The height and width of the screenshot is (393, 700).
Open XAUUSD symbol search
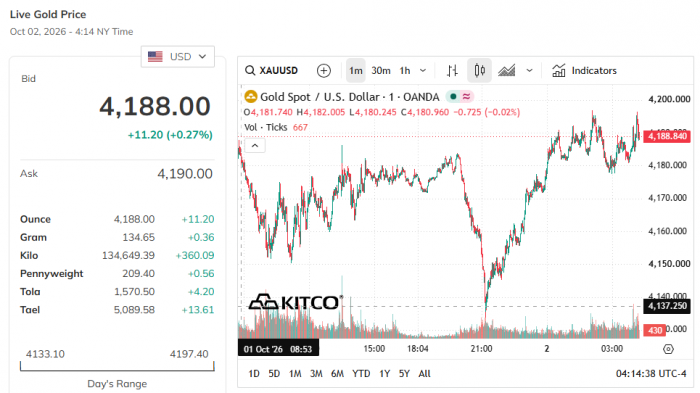271,71
